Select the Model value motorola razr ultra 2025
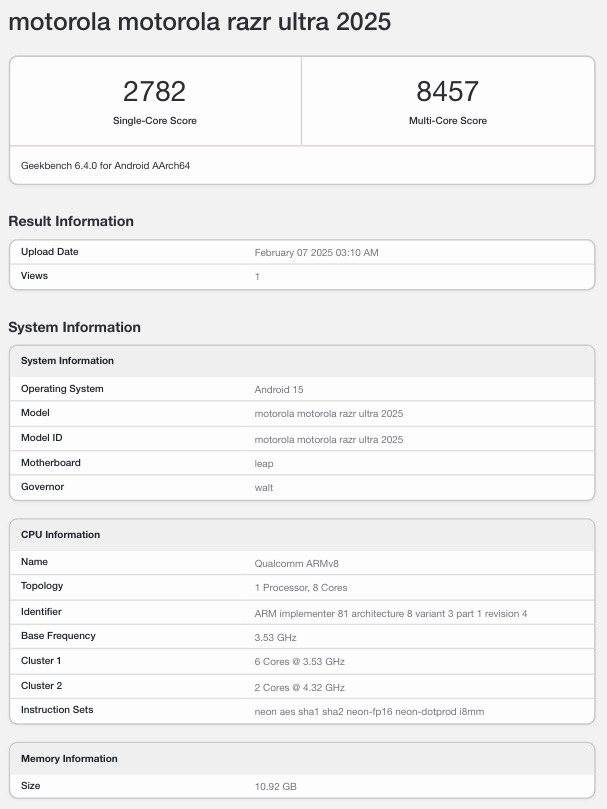 pyautogui.click(x=329, y=413)
